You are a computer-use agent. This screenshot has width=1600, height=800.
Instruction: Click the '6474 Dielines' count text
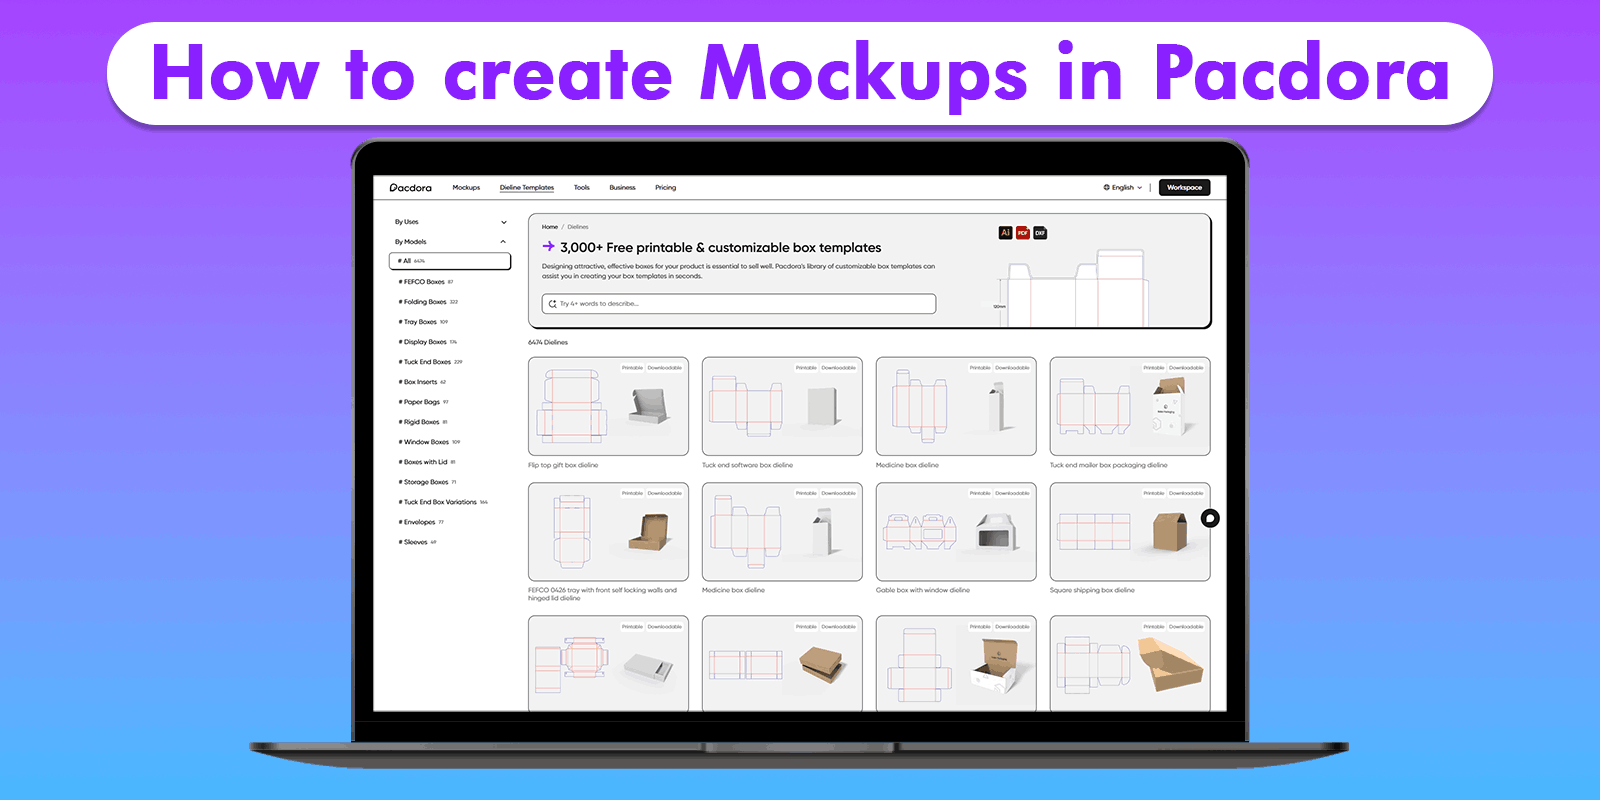pyautogui.click(x=548, y=342)
